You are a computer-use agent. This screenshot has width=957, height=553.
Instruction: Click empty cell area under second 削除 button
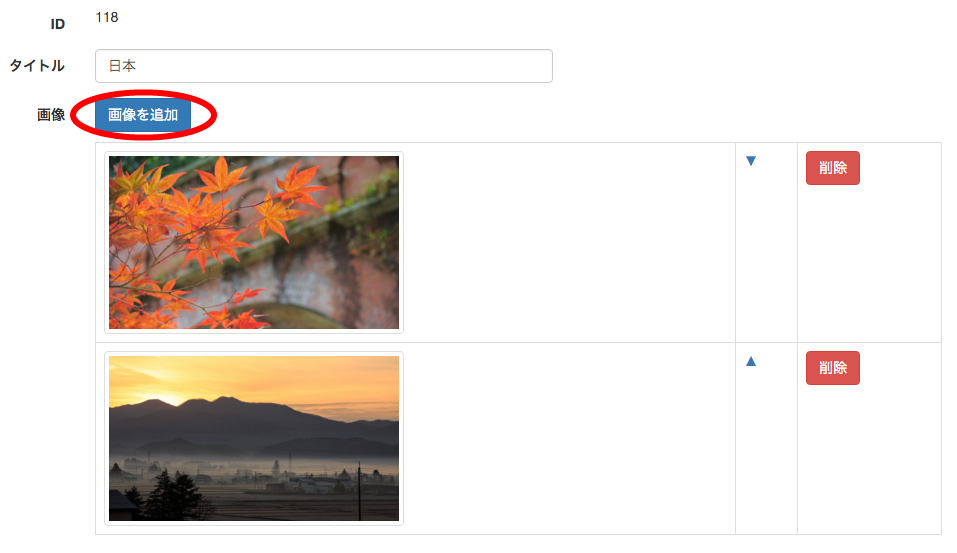point(869,458)
